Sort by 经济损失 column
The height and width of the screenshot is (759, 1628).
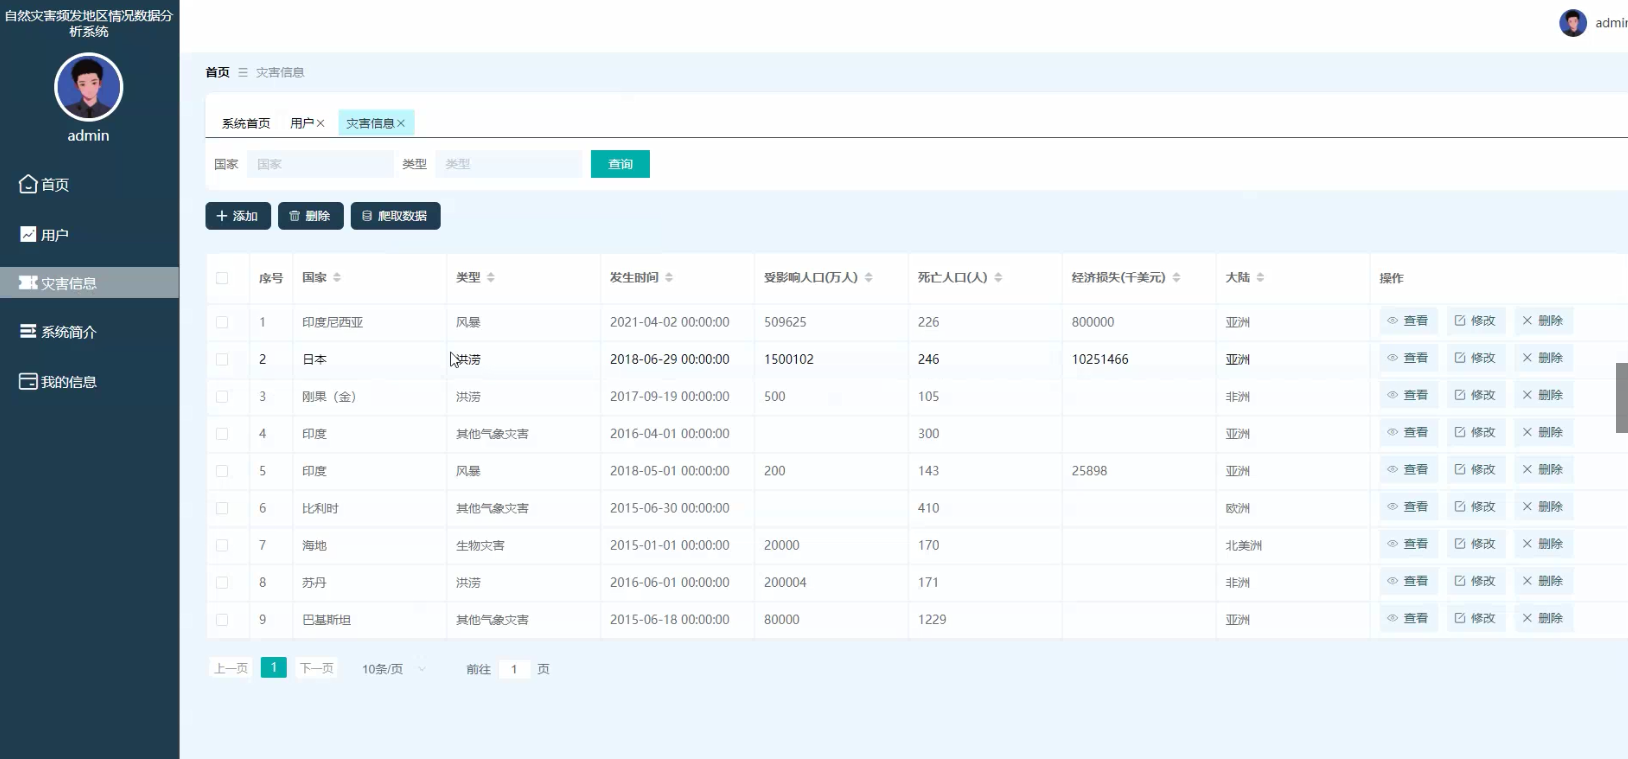1176,277
